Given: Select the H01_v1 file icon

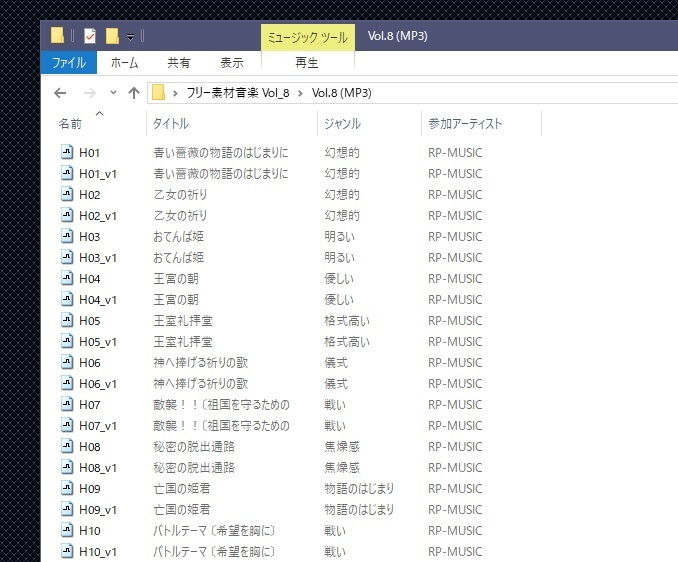Looking at the screenshot, I should 67,173.
